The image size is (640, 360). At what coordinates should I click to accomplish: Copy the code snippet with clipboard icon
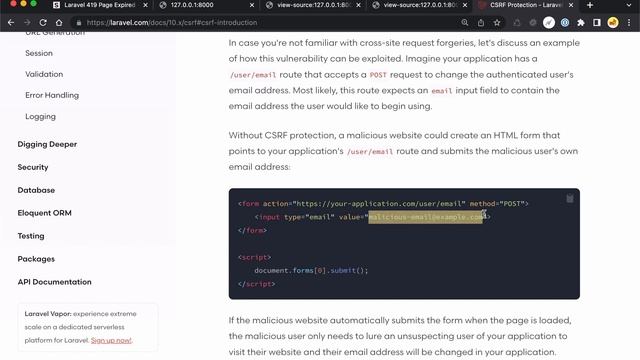[570, 198]
